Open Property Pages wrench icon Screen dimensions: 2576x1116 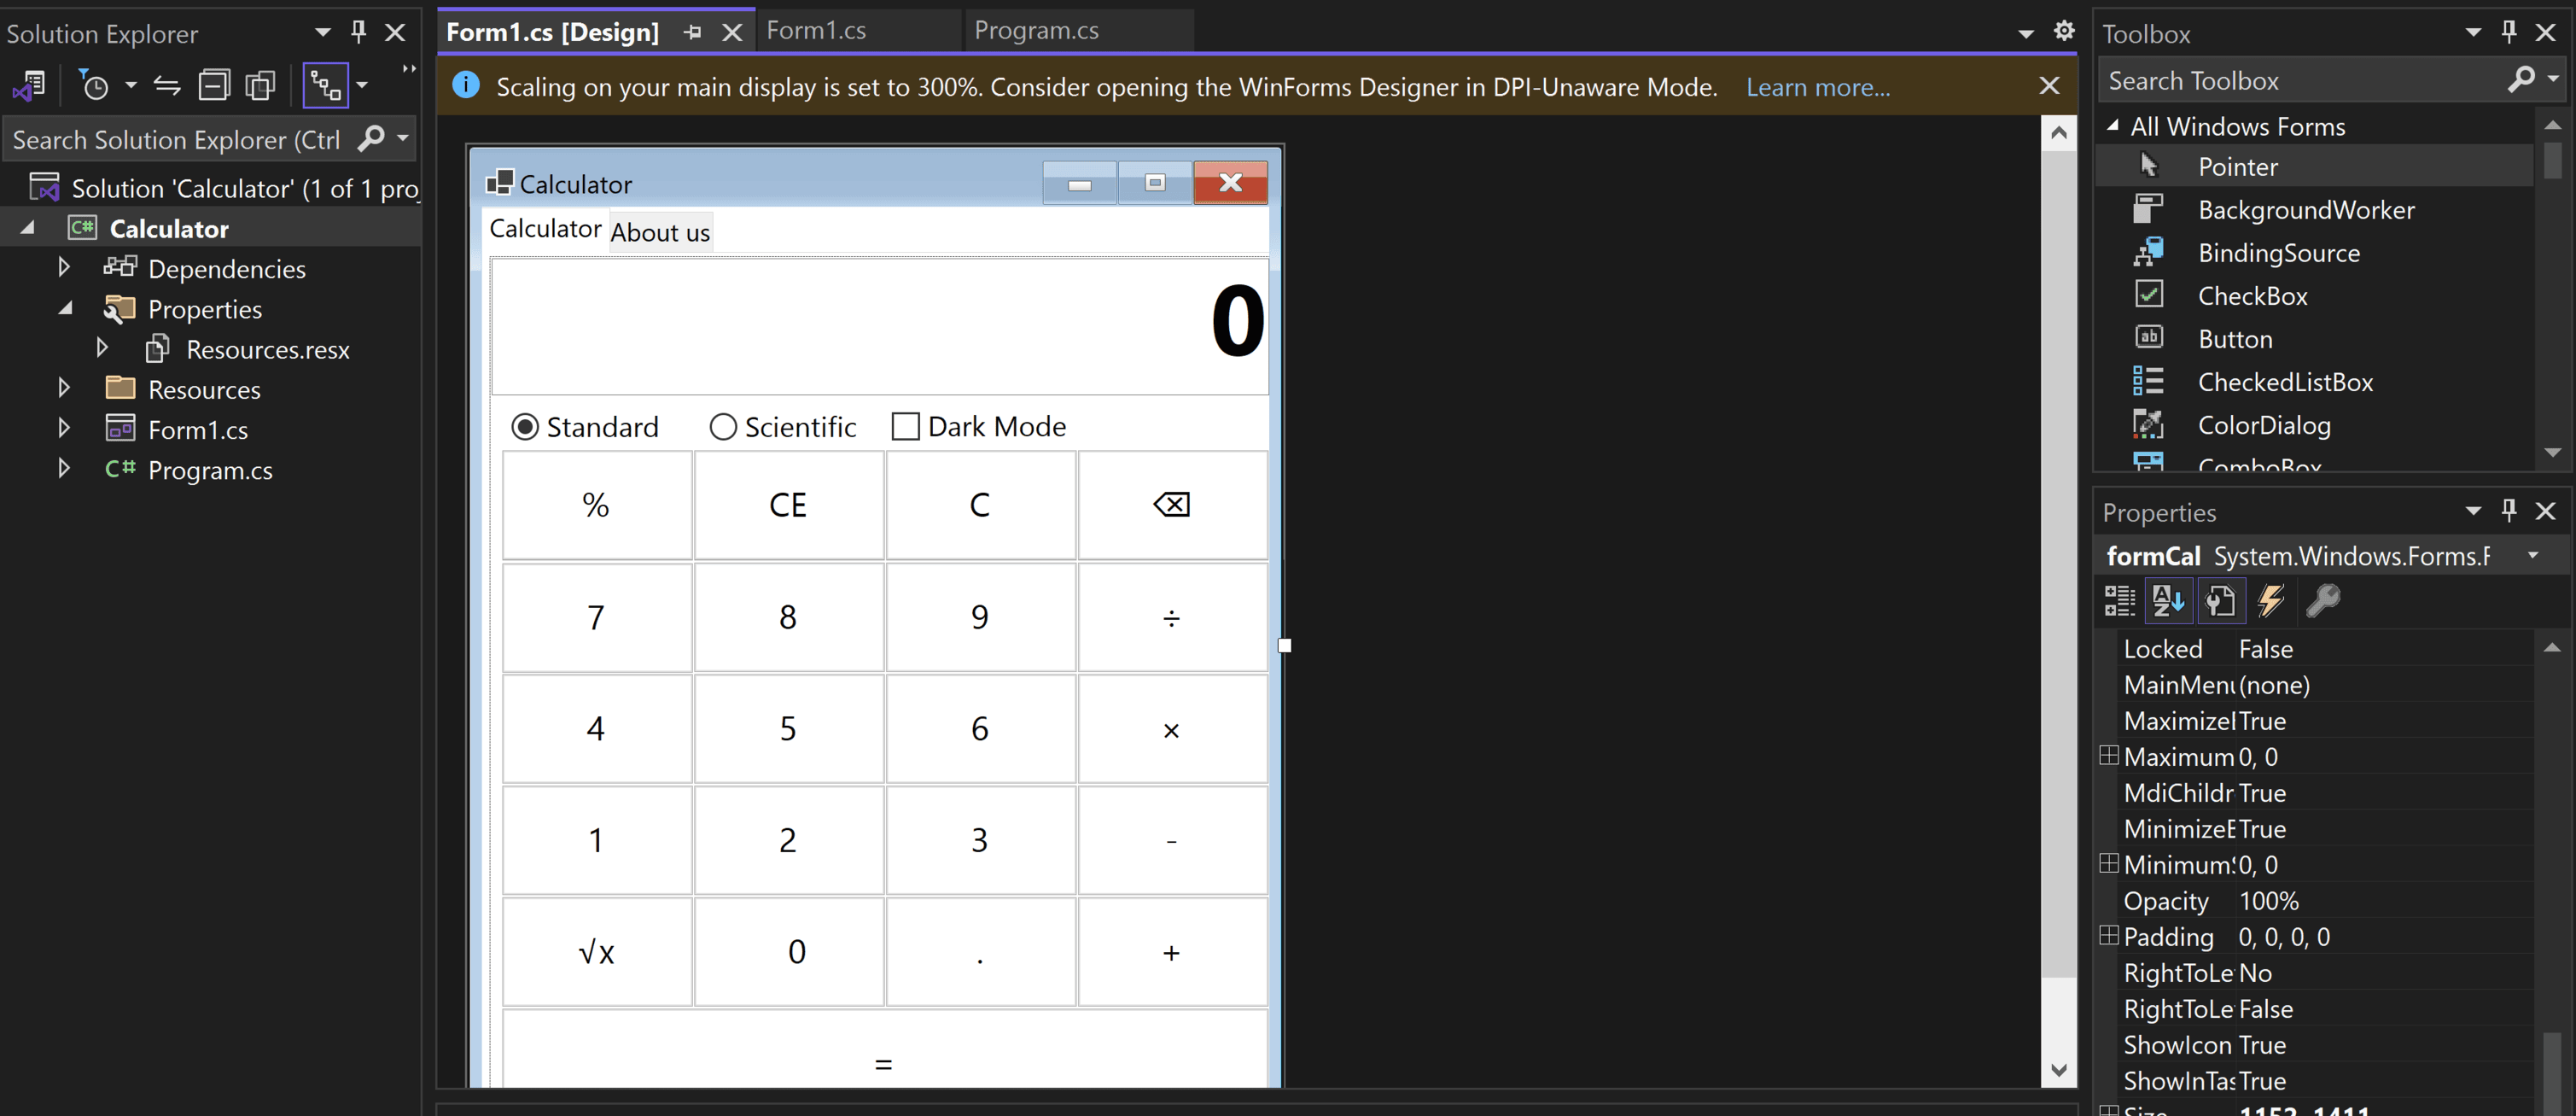[2322, 601]
